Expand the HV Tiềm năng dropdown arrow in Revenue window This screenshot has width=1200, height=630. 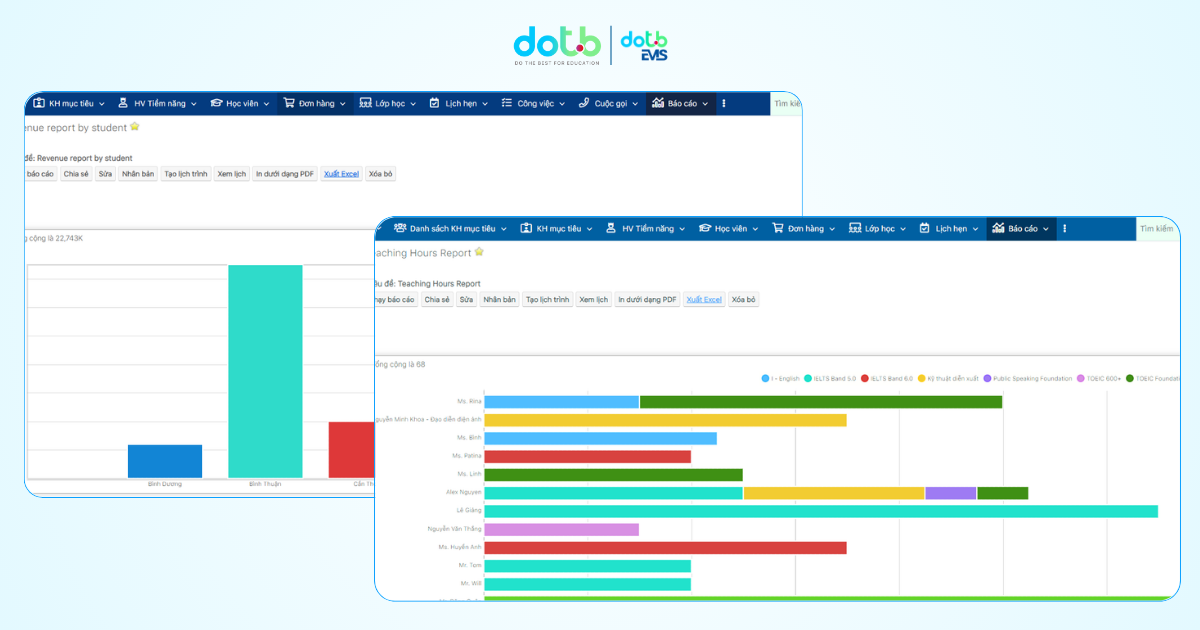pyautogui.click(x=192, y=104)
